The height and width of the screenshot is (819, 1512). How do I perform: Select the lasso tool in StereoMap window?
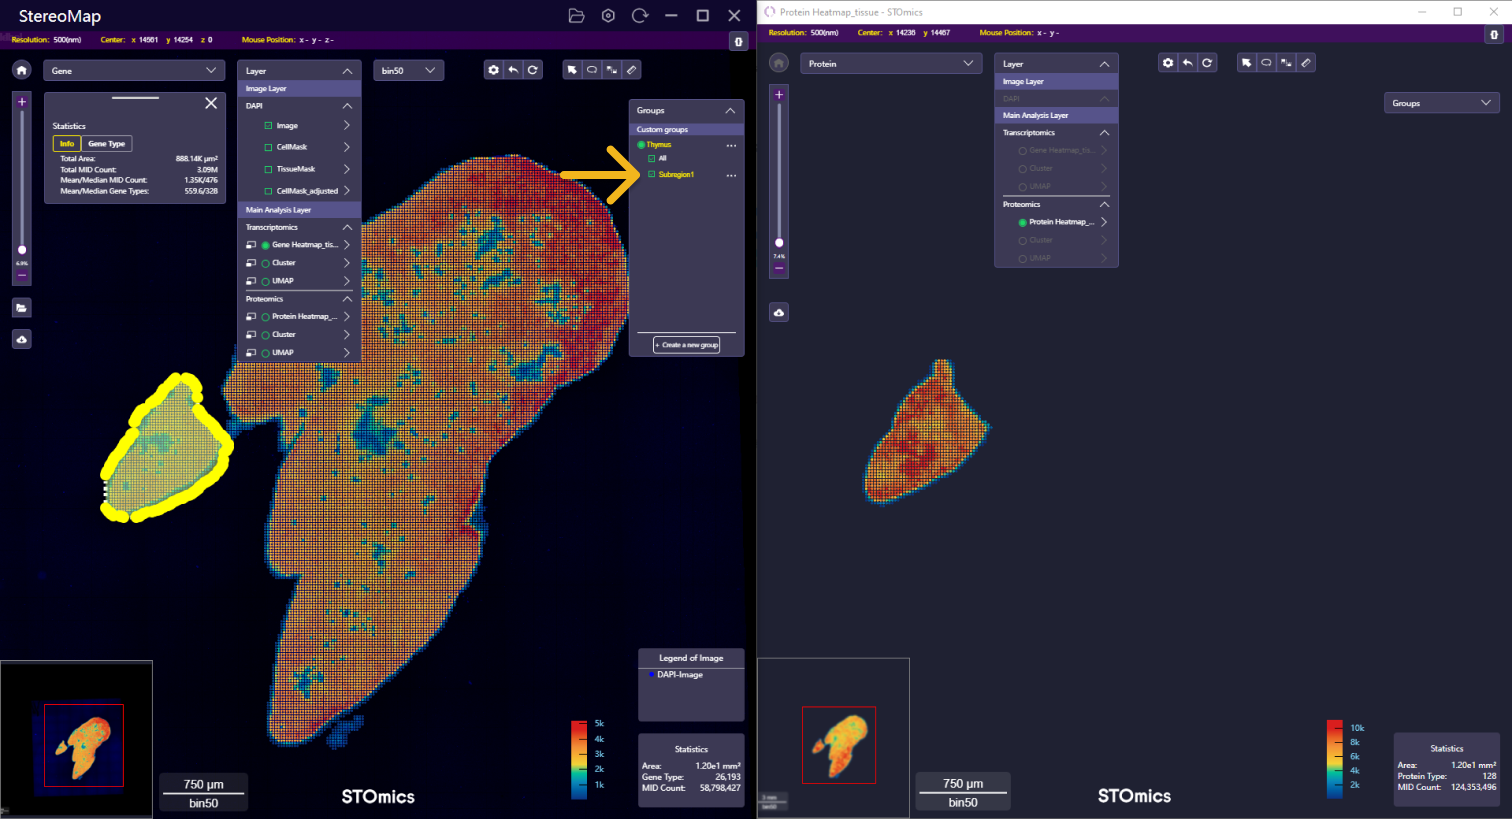(x=592, y=70)
